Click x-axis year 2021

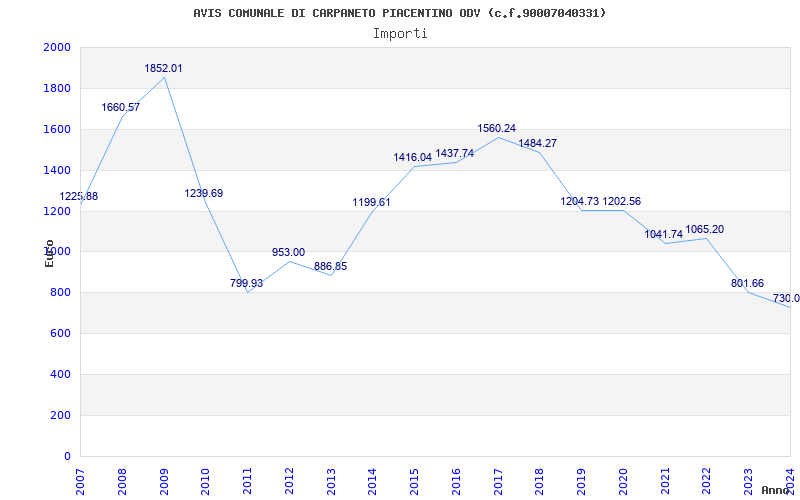click(665, 481)
